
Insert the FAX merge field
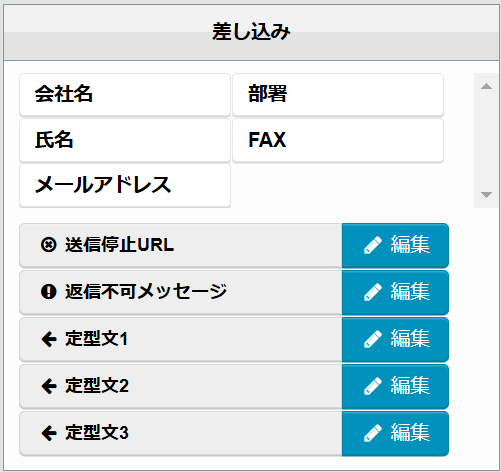(338, 140)
